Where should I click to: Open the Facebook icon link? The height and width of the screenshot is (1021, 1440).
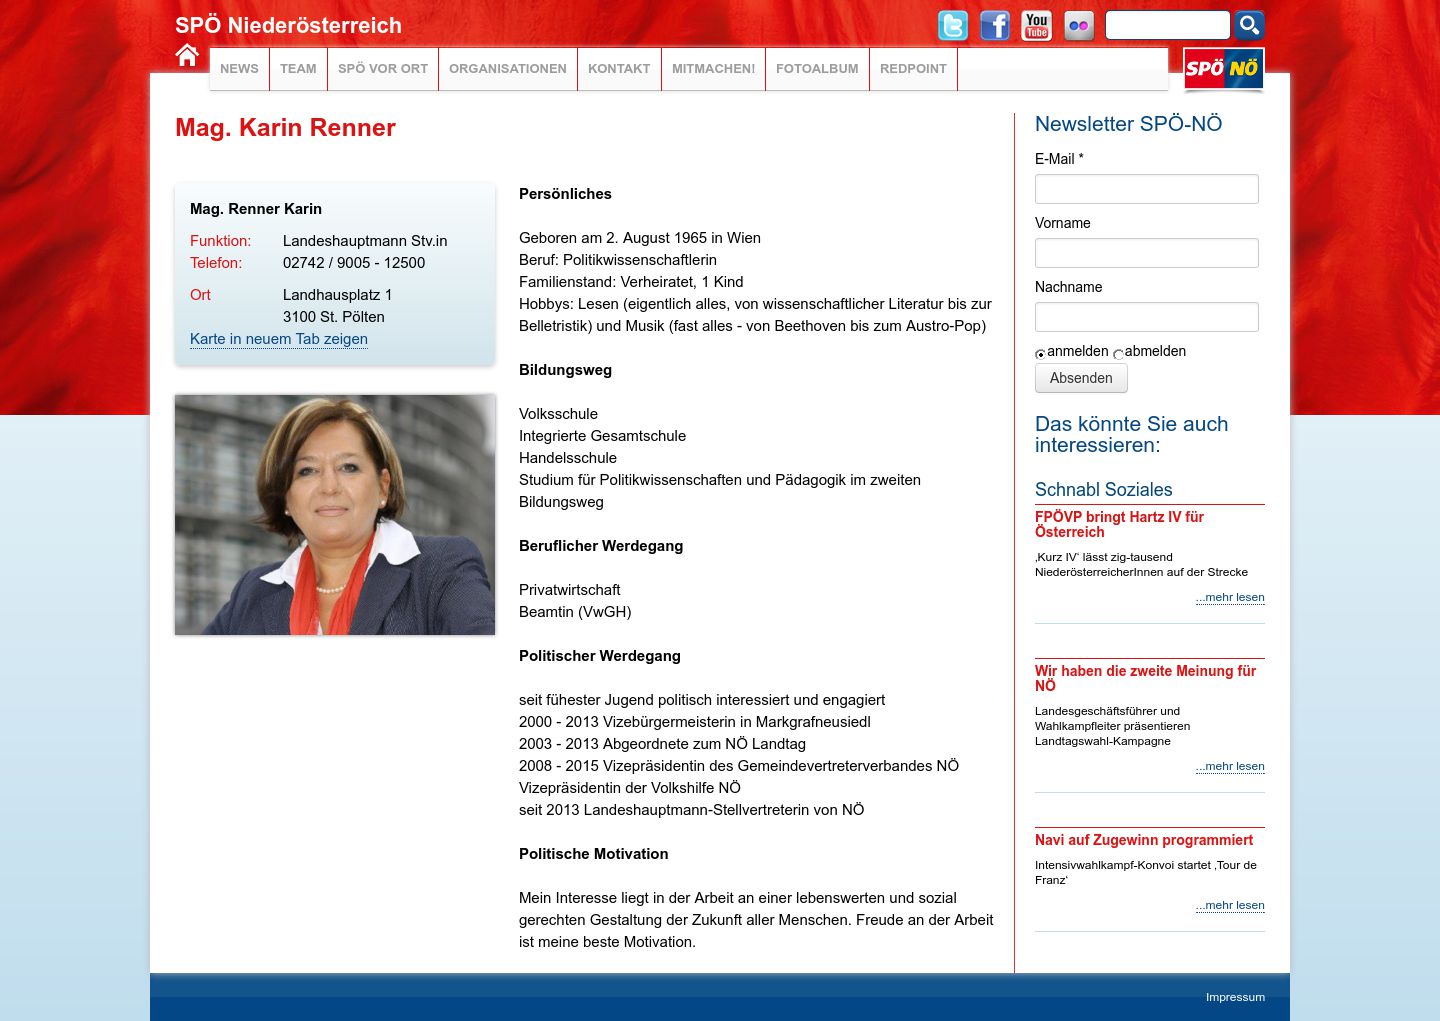click(x=995, y=26)
